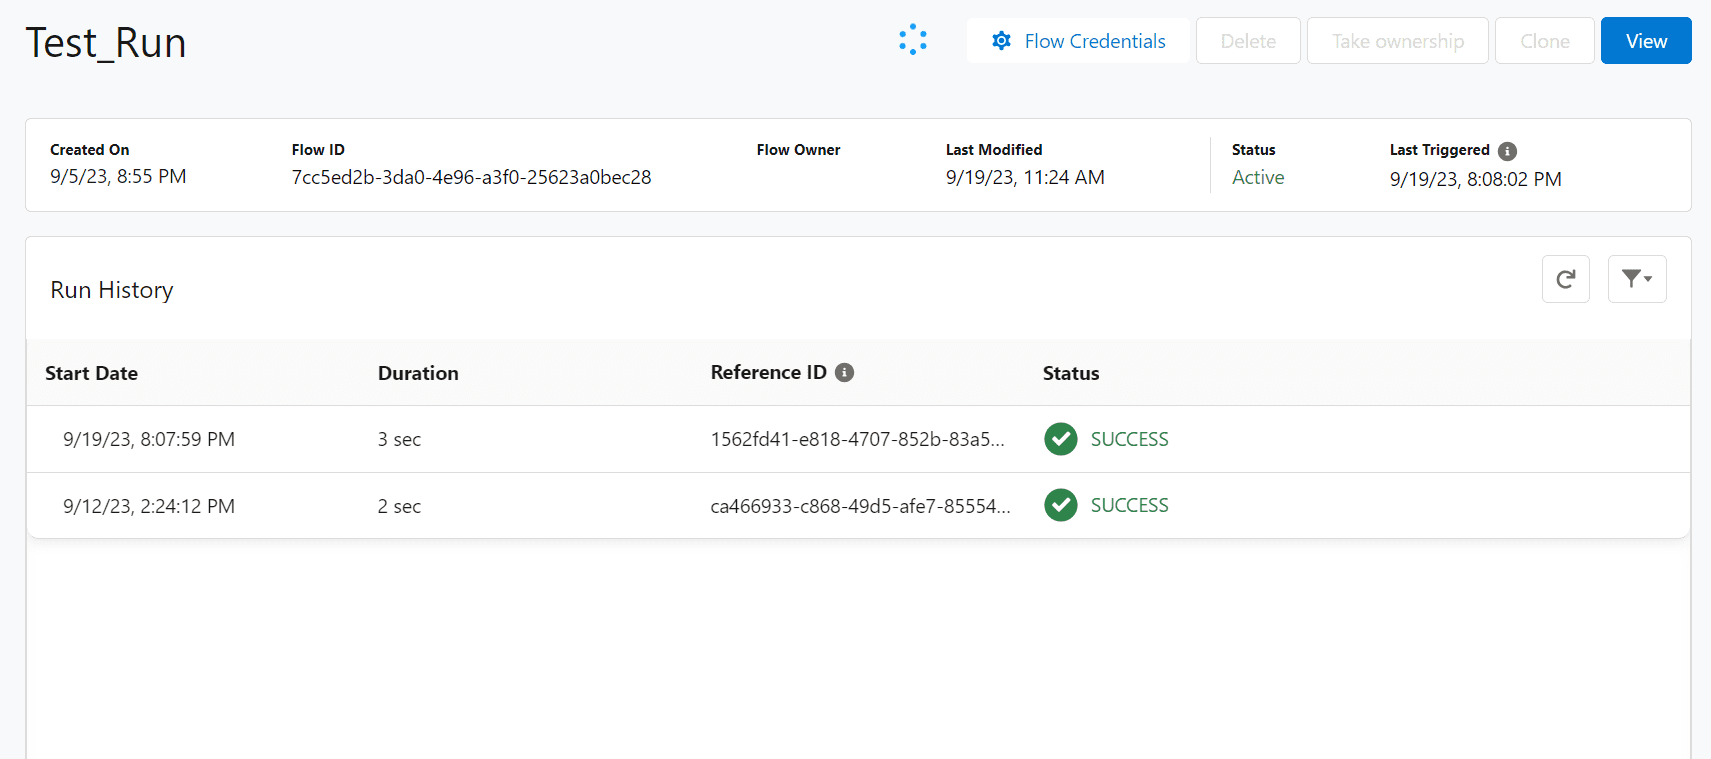Click the Flow Owner label
1711x759 pixels.
[x=798, y=150]
